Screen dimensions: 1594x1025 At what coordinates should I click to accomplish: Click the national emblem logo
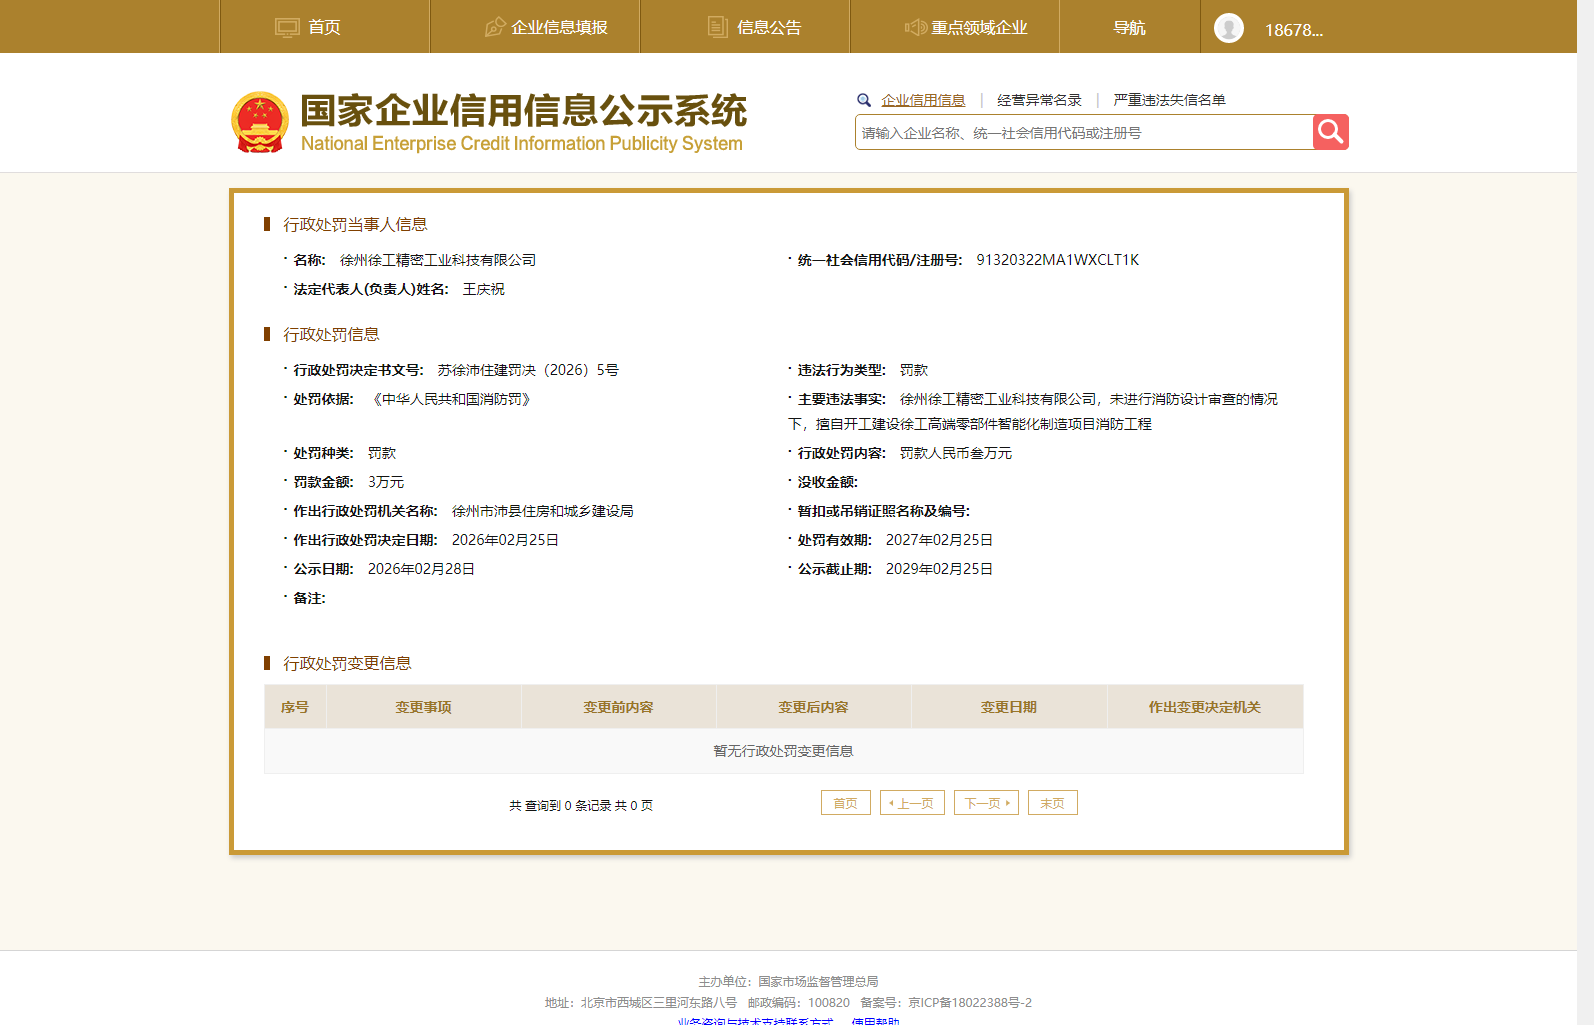pyautogui.click(x=260, y=122)
